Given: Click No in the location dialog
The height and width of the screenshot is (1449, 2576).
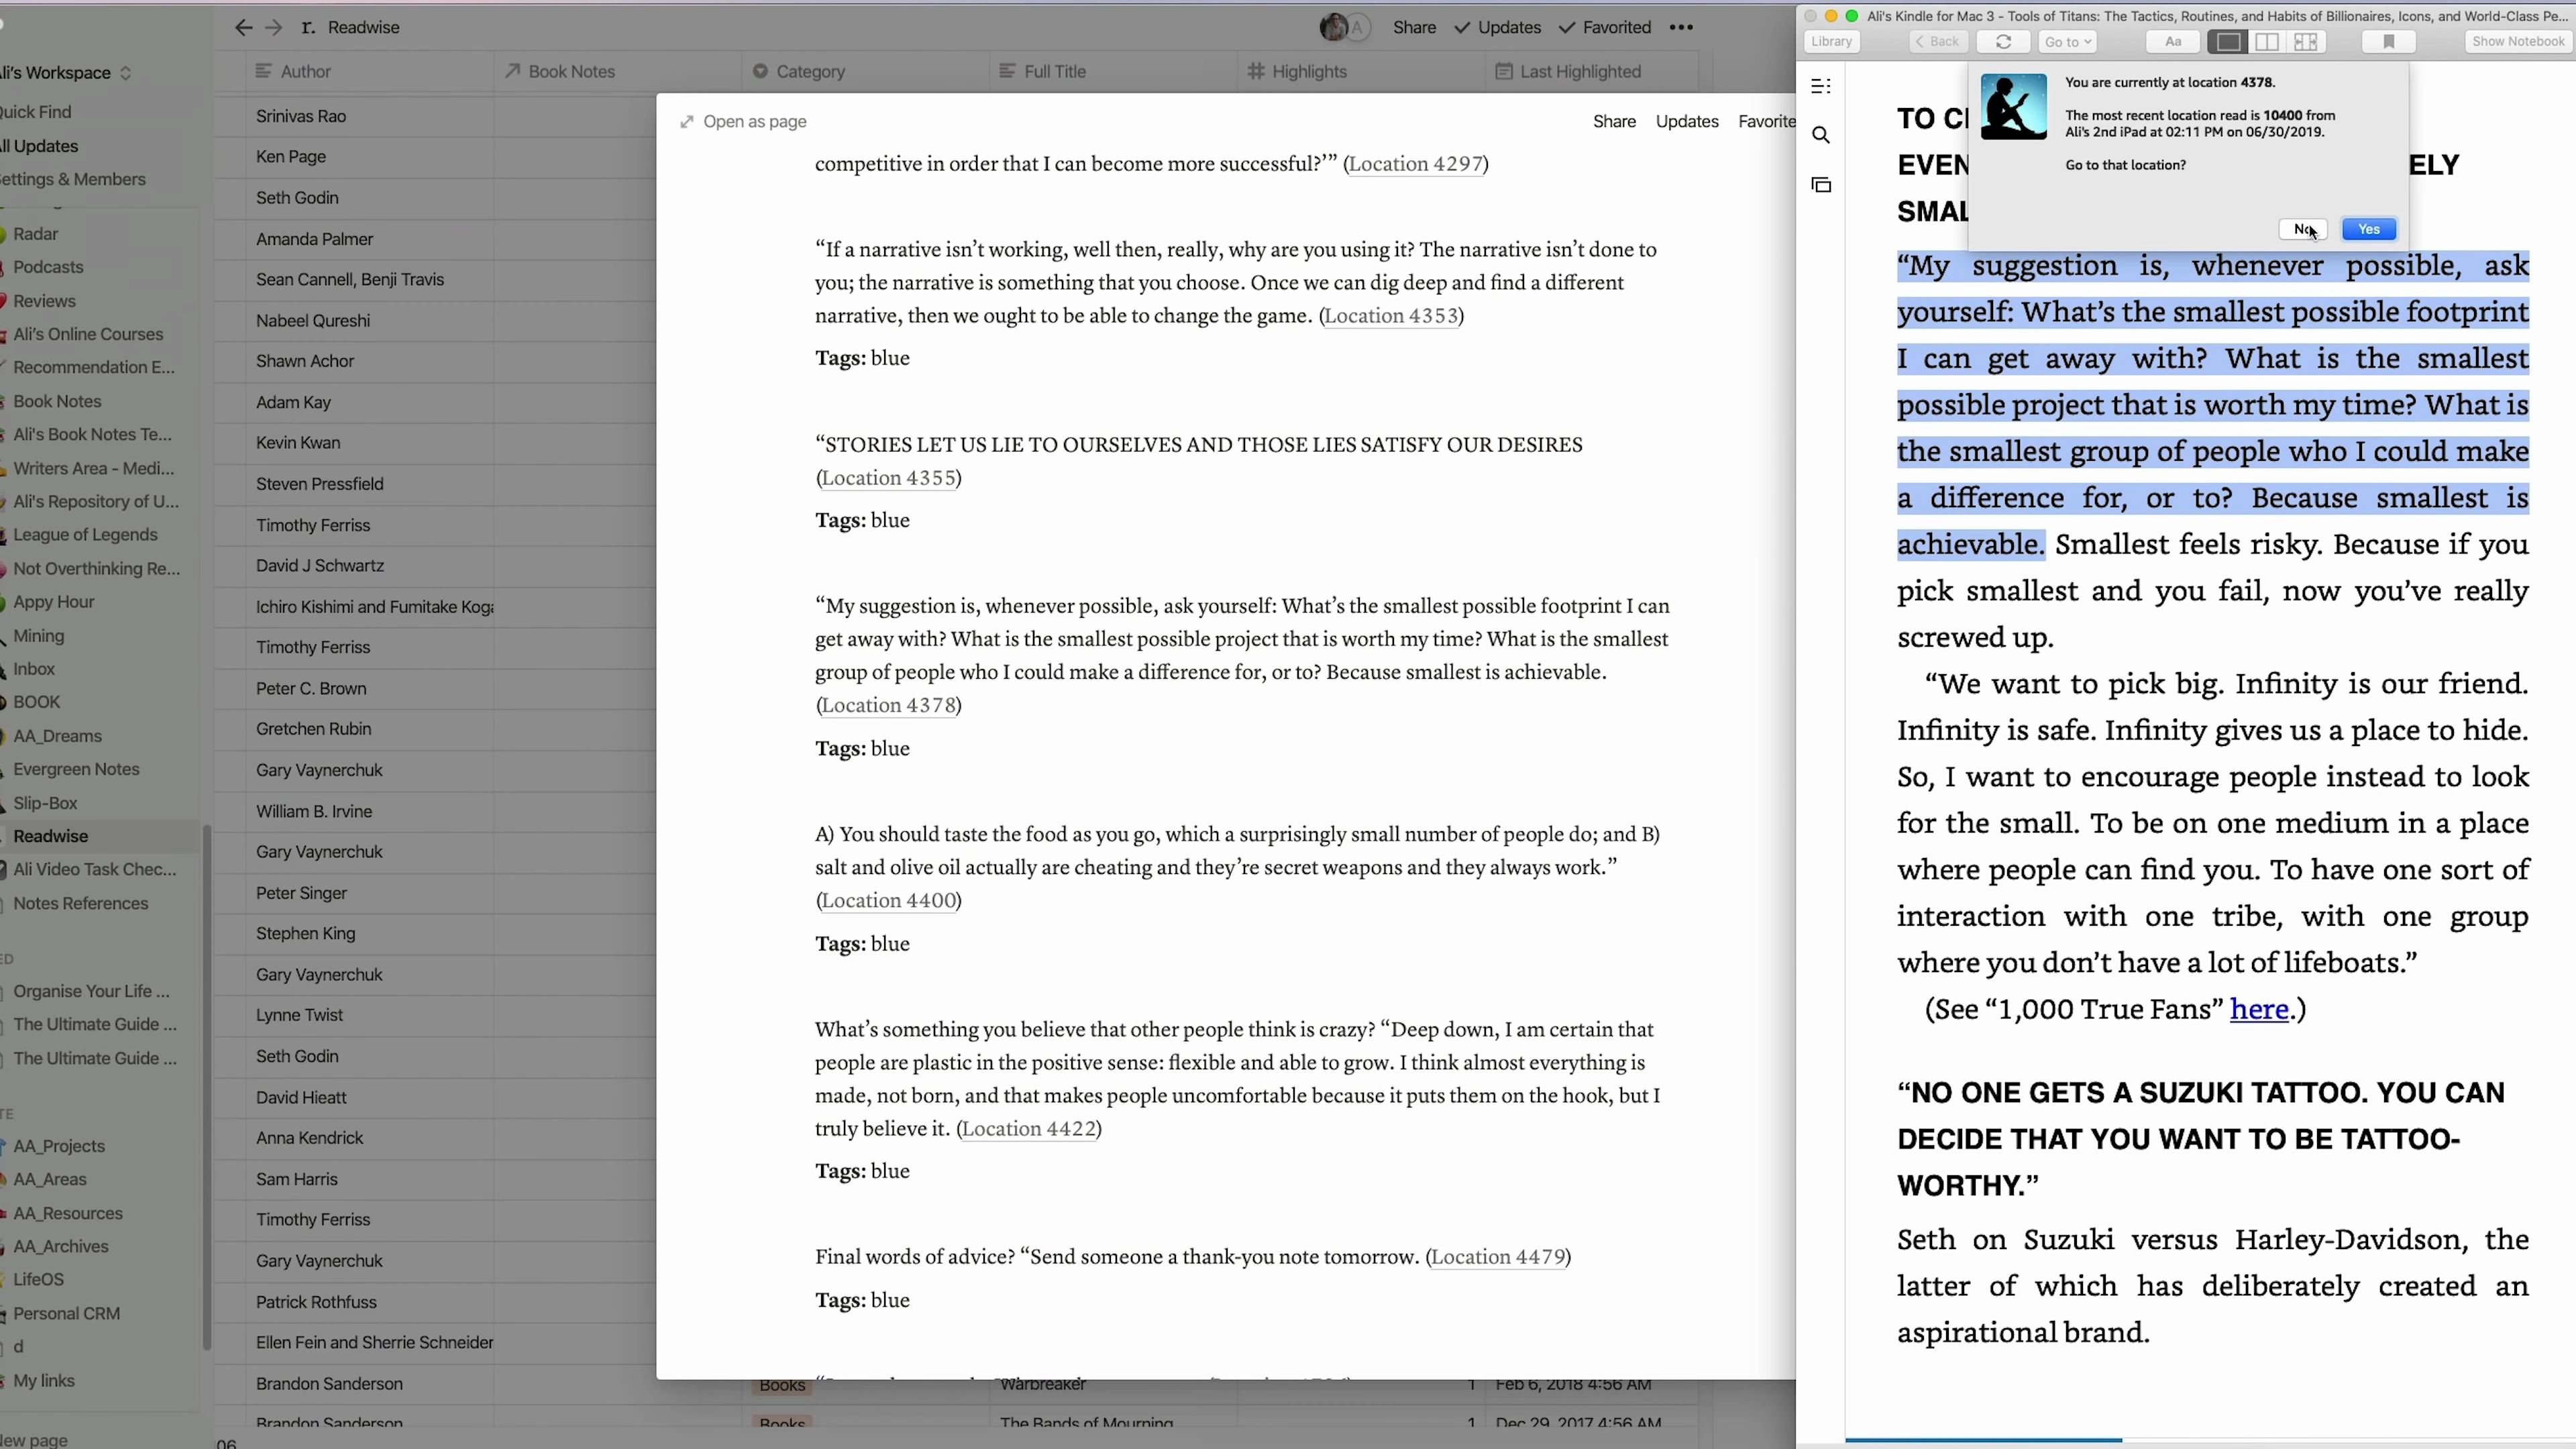Looking at the screenshot, I should point(2303,229).
